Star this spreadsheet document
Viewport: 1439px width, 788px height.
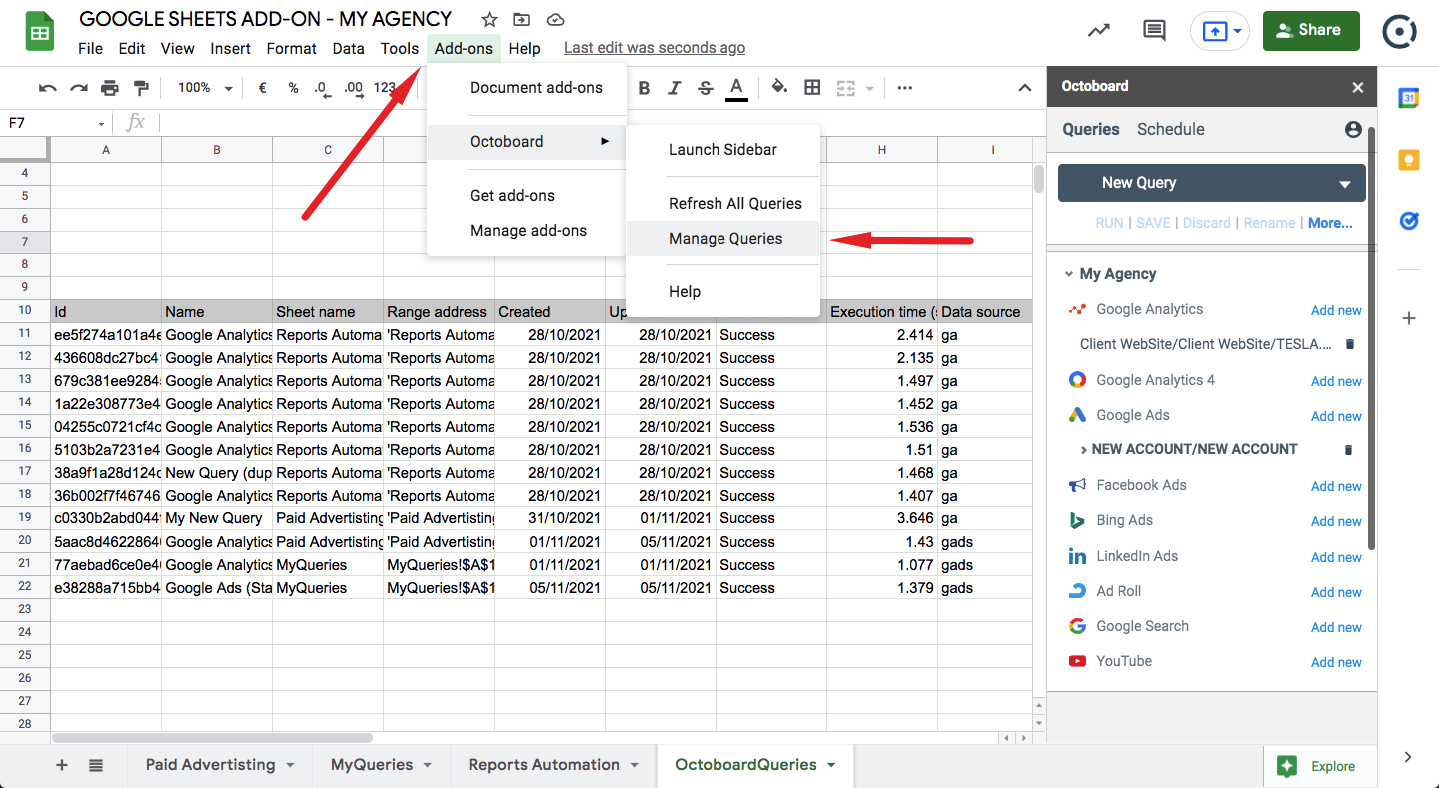489,20
